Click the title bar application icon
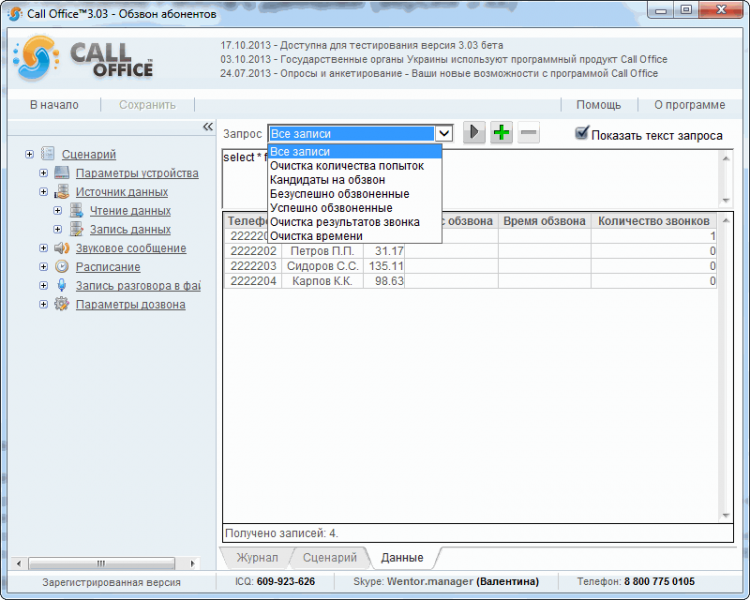 (15, 13)
